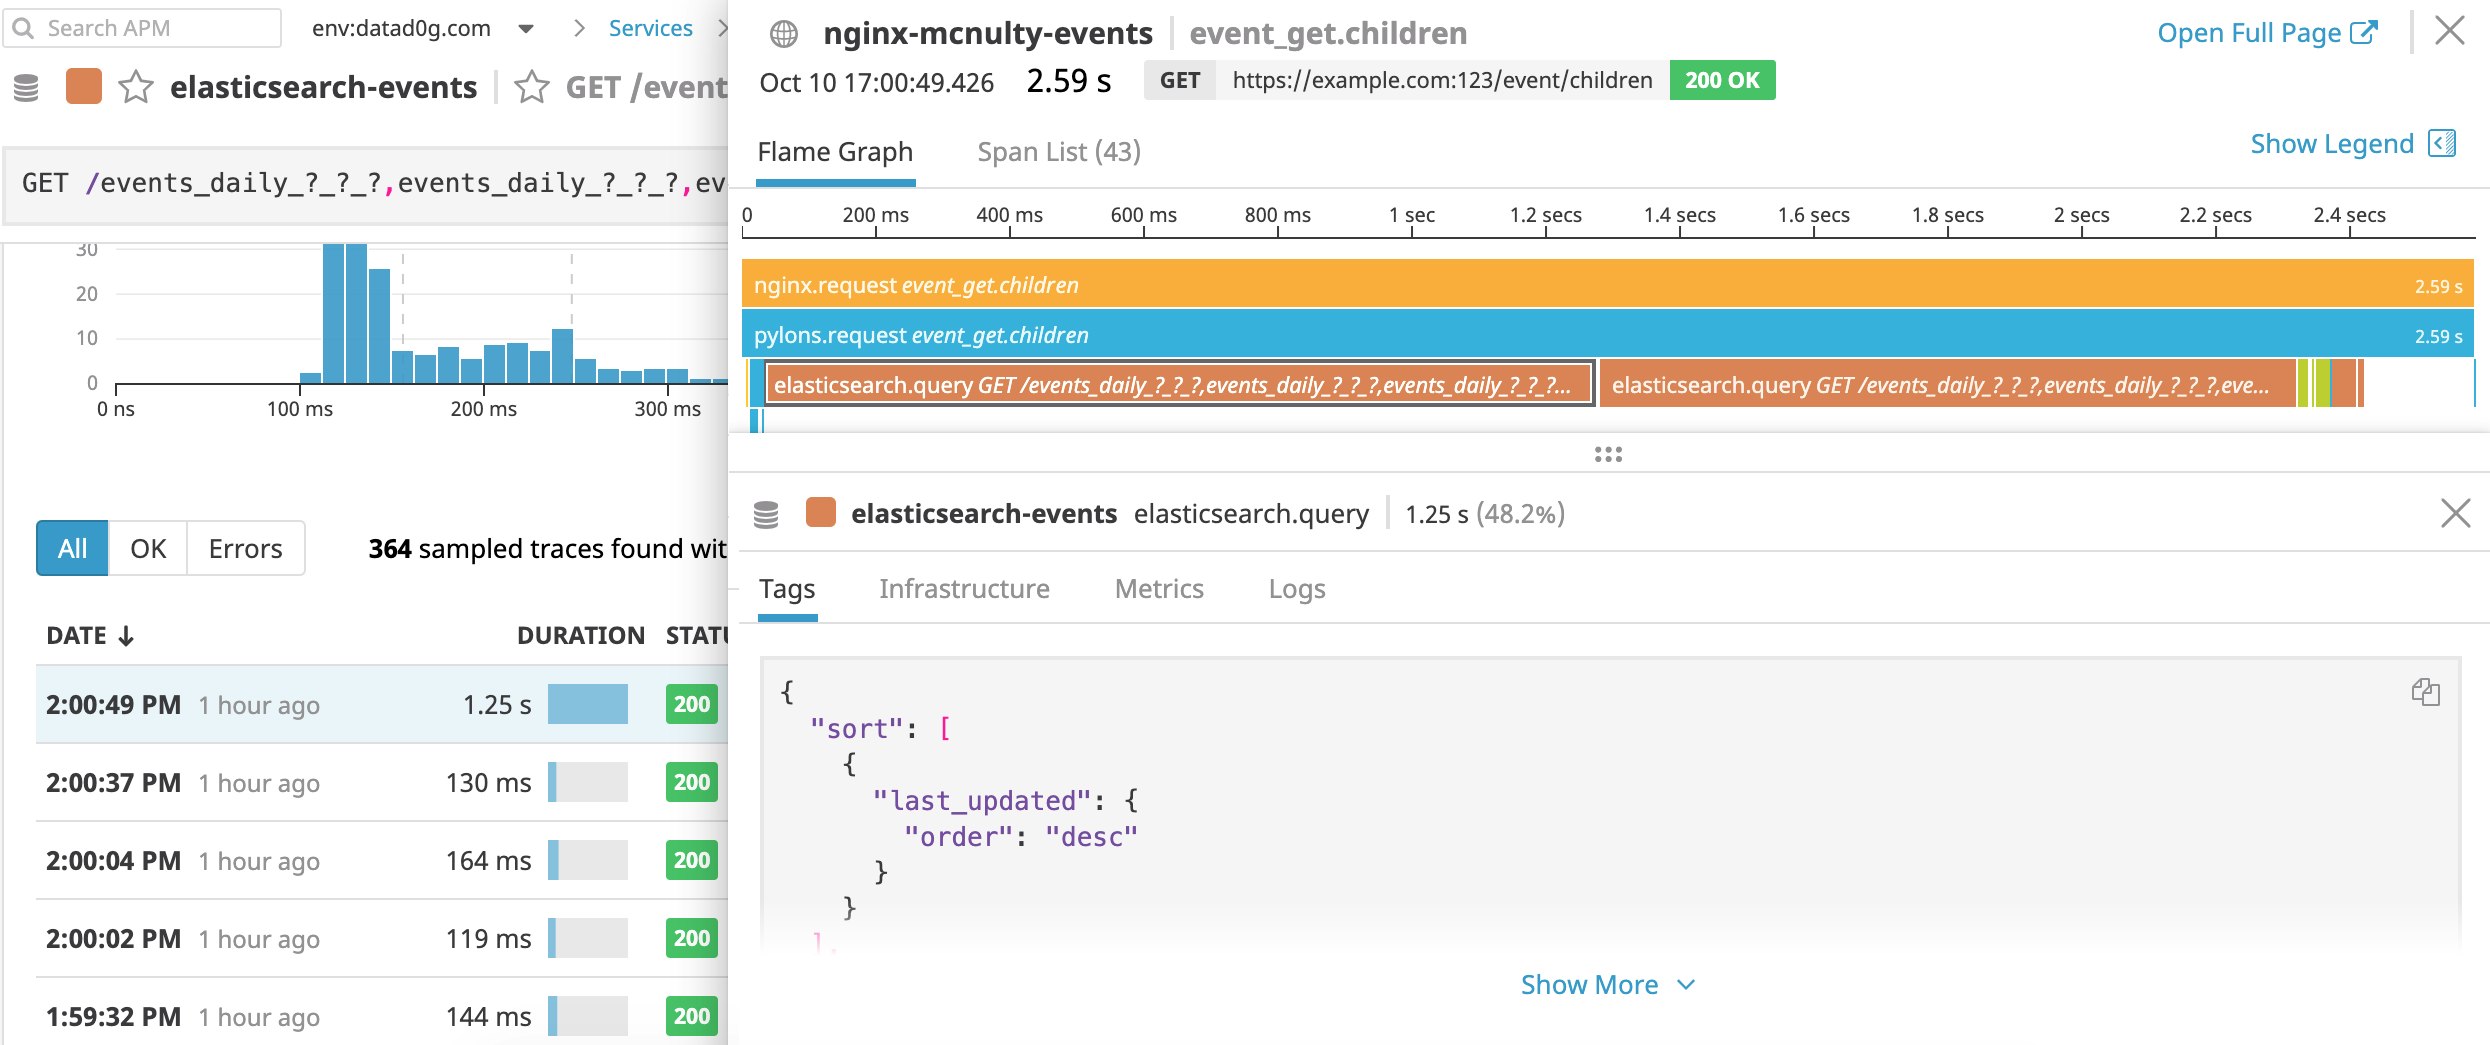Expand the query with Show More
The width and height of the screenshot is (2490, 1045).
(x=1588, y=984)
